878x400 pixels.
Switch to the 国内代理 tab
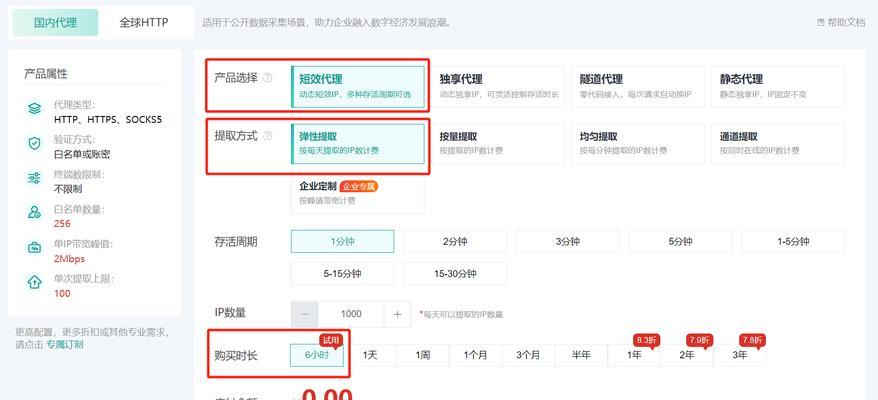55,23
